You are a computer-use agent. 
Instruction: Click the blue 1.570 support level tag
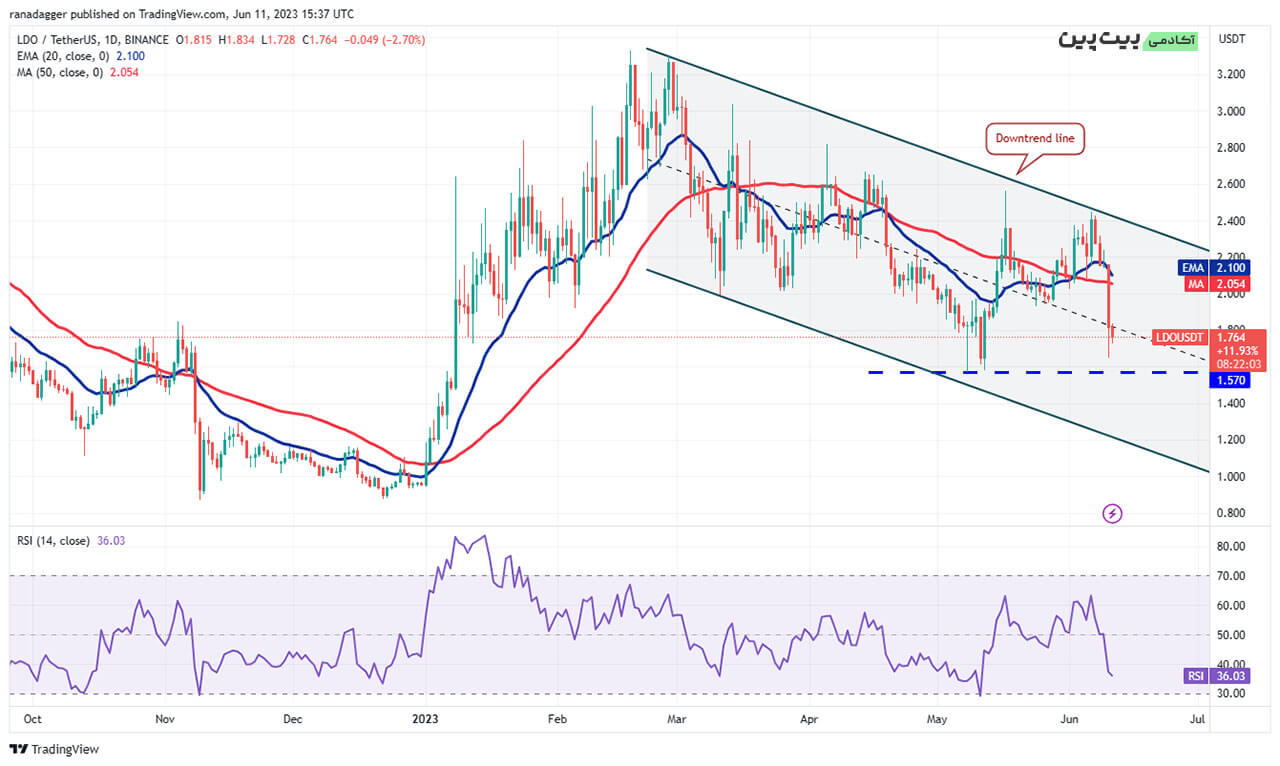1230,380
